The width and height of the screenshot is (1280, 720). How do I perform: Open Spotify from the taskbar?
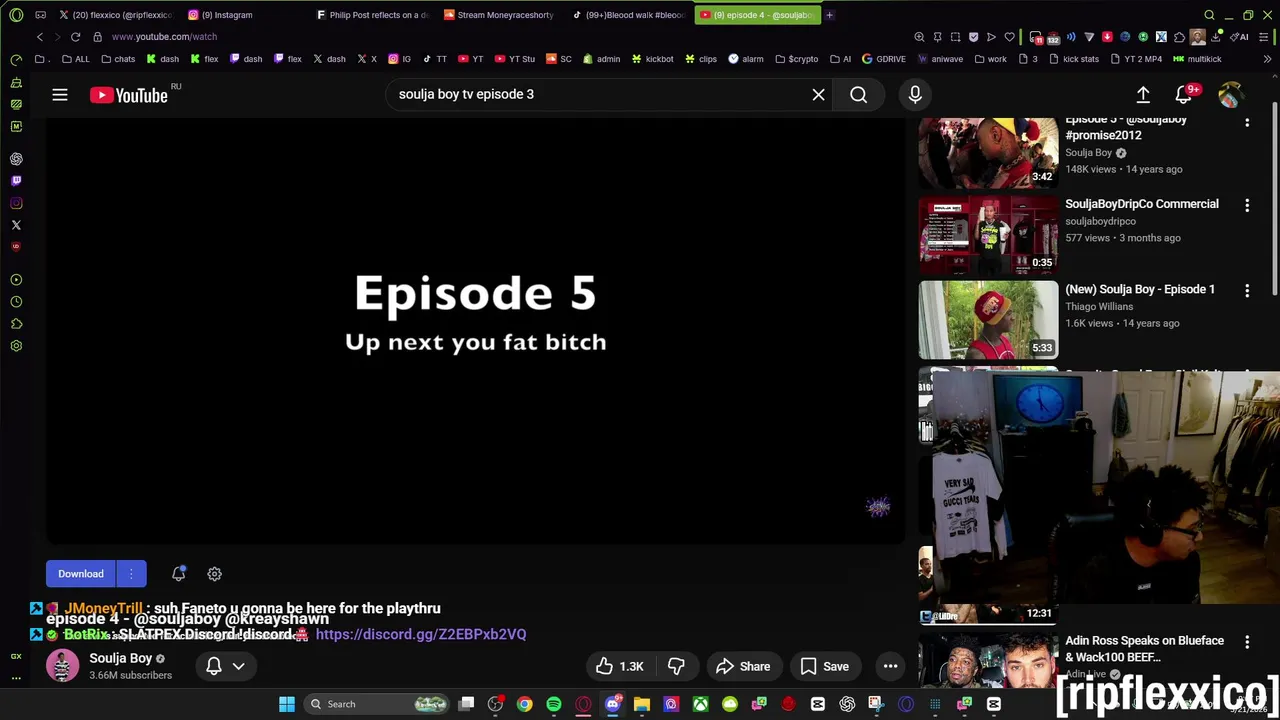tap(554, 704)
